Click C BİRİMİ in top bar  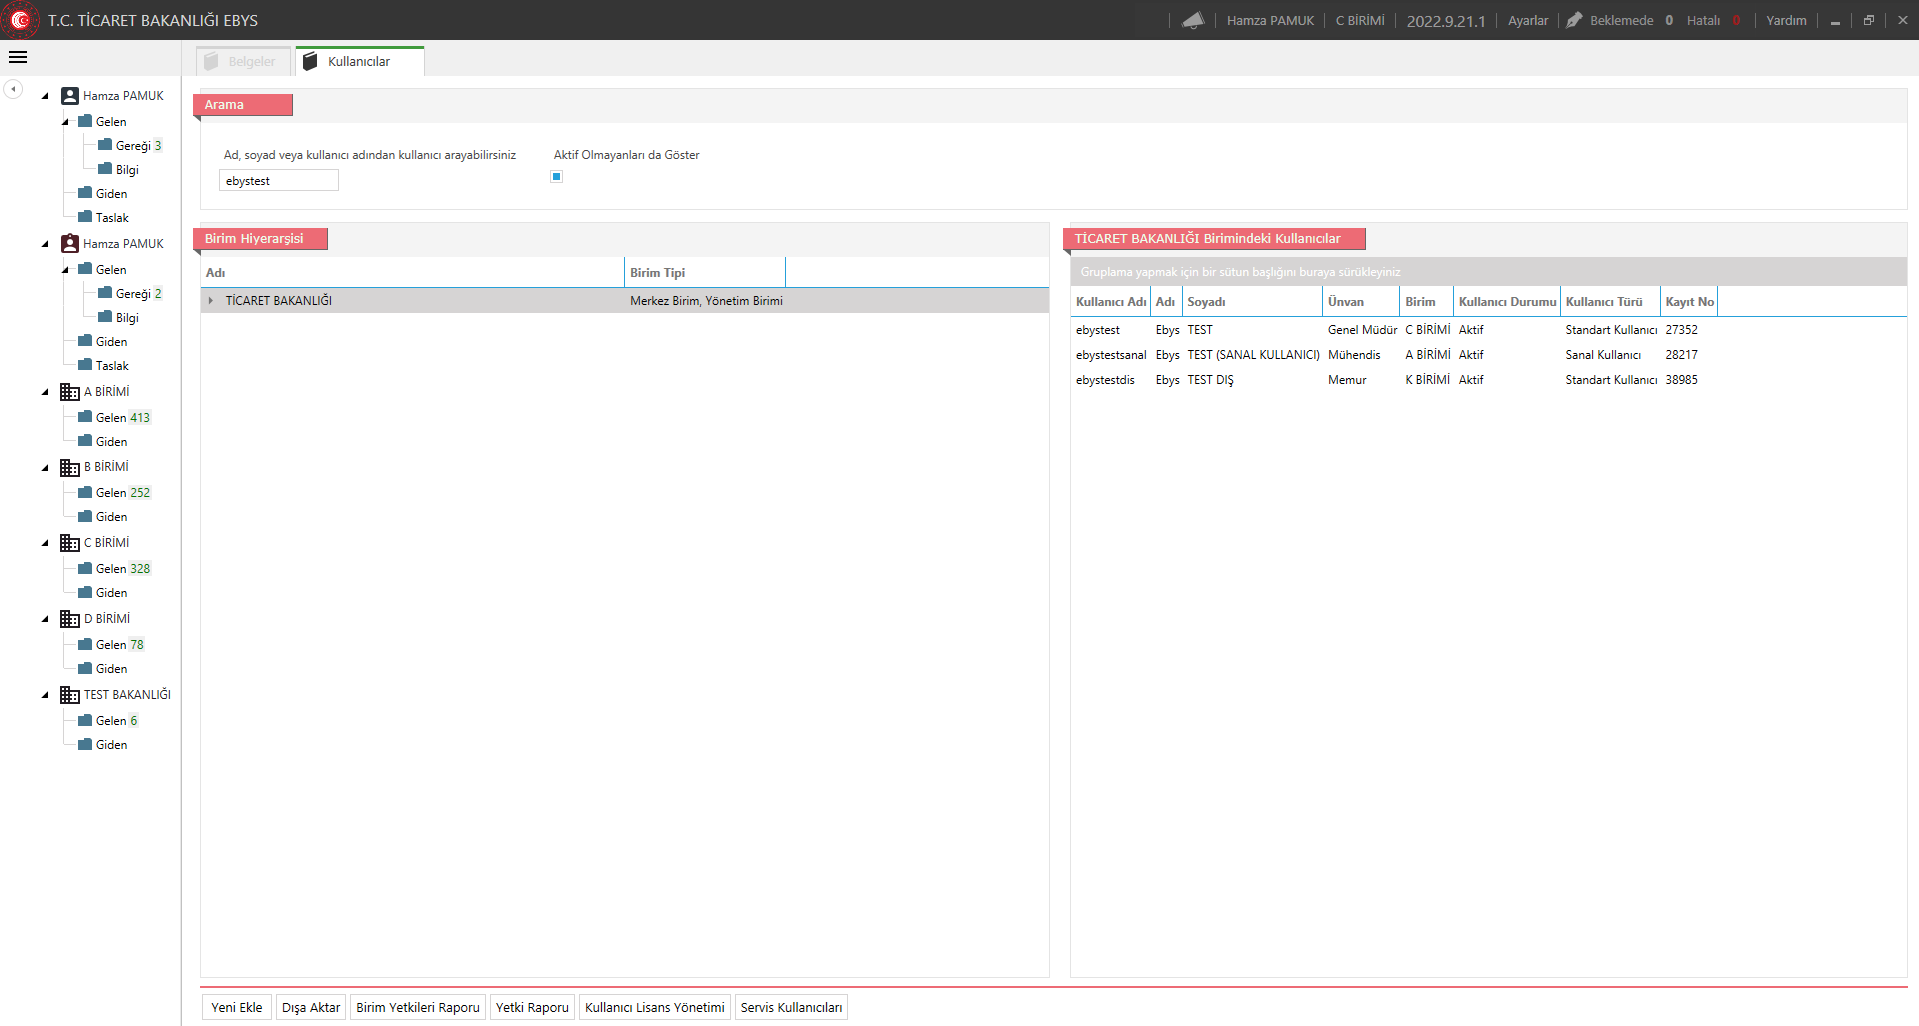pos(1360,20)
